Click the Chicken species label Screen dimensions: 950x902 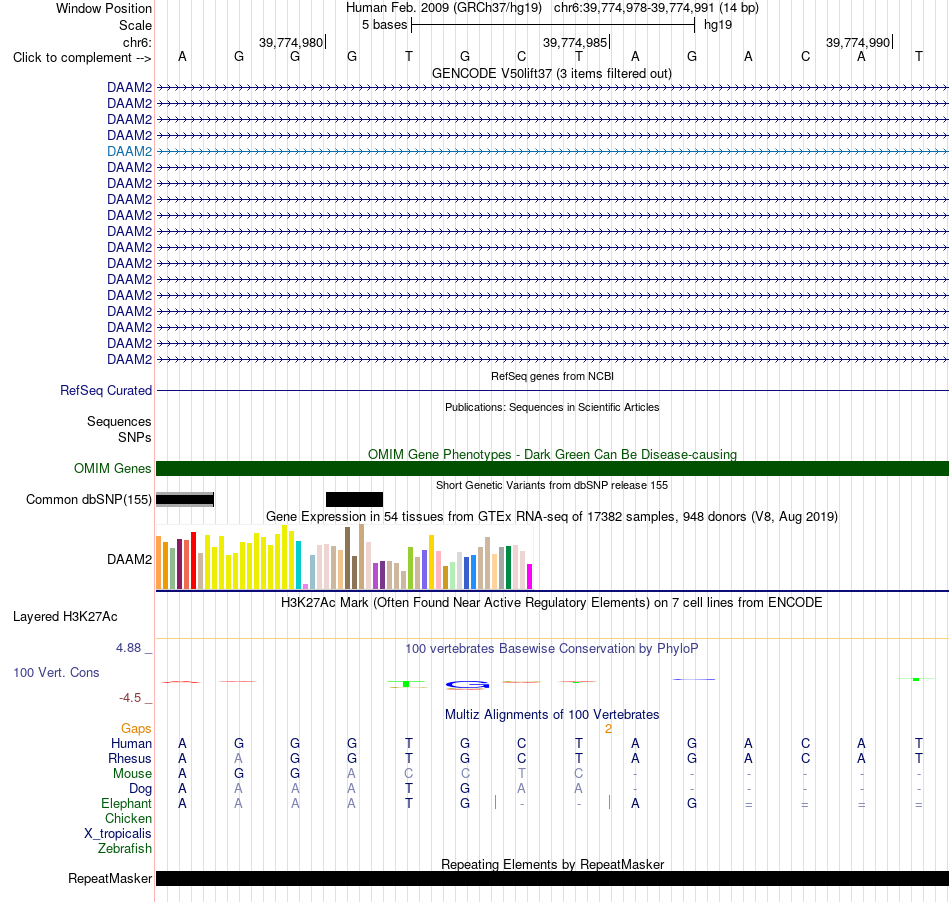tap(128, 818)
